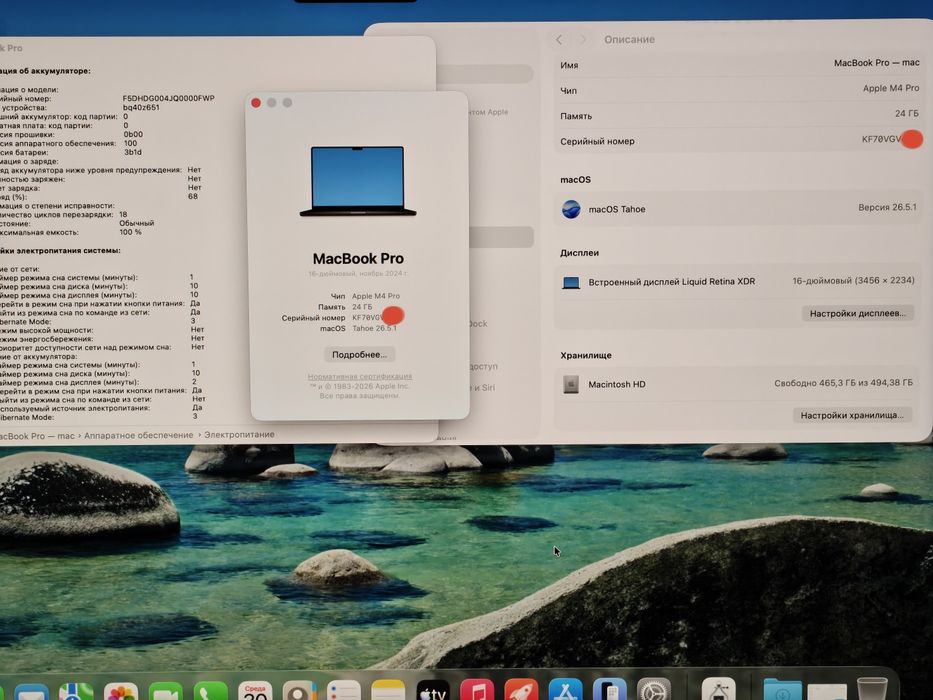Open iPhone Mirroring from the Dock
Image resolution: width=933 pixels, height=700 pixels.
[610, 689]
